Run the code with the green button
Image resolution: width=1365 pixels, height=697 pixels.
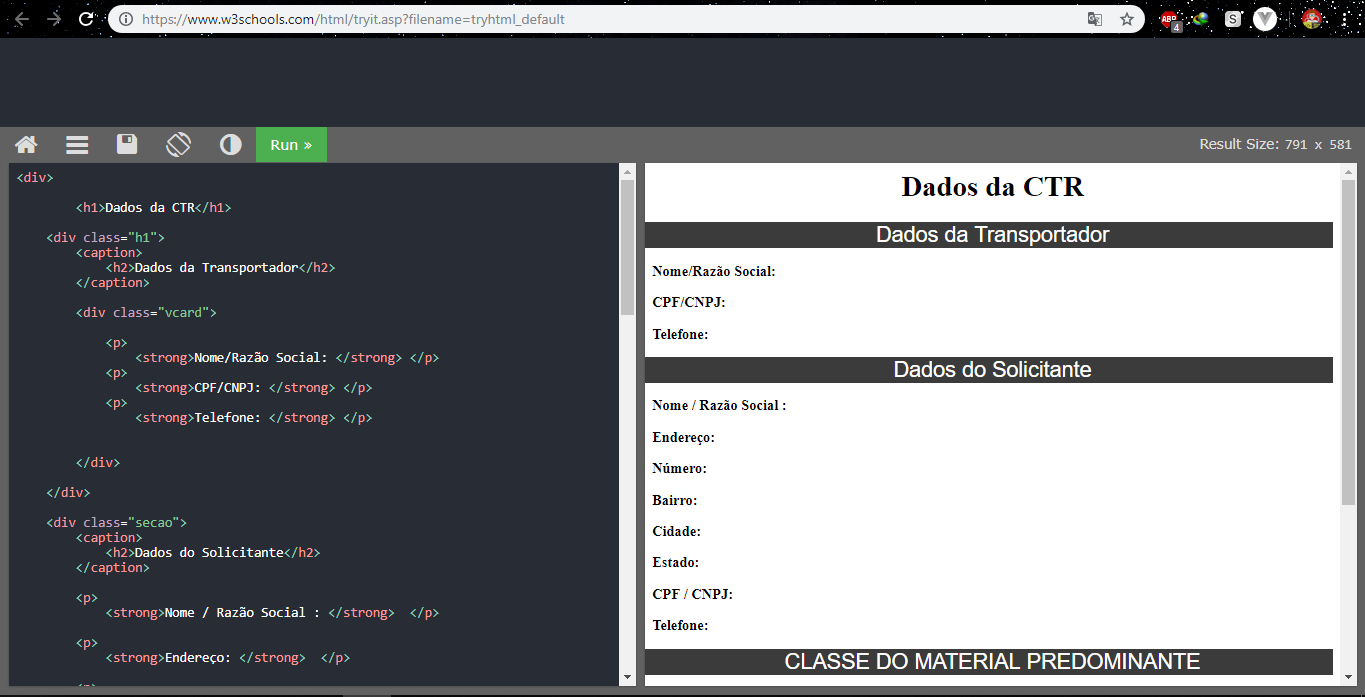[291, 145]
